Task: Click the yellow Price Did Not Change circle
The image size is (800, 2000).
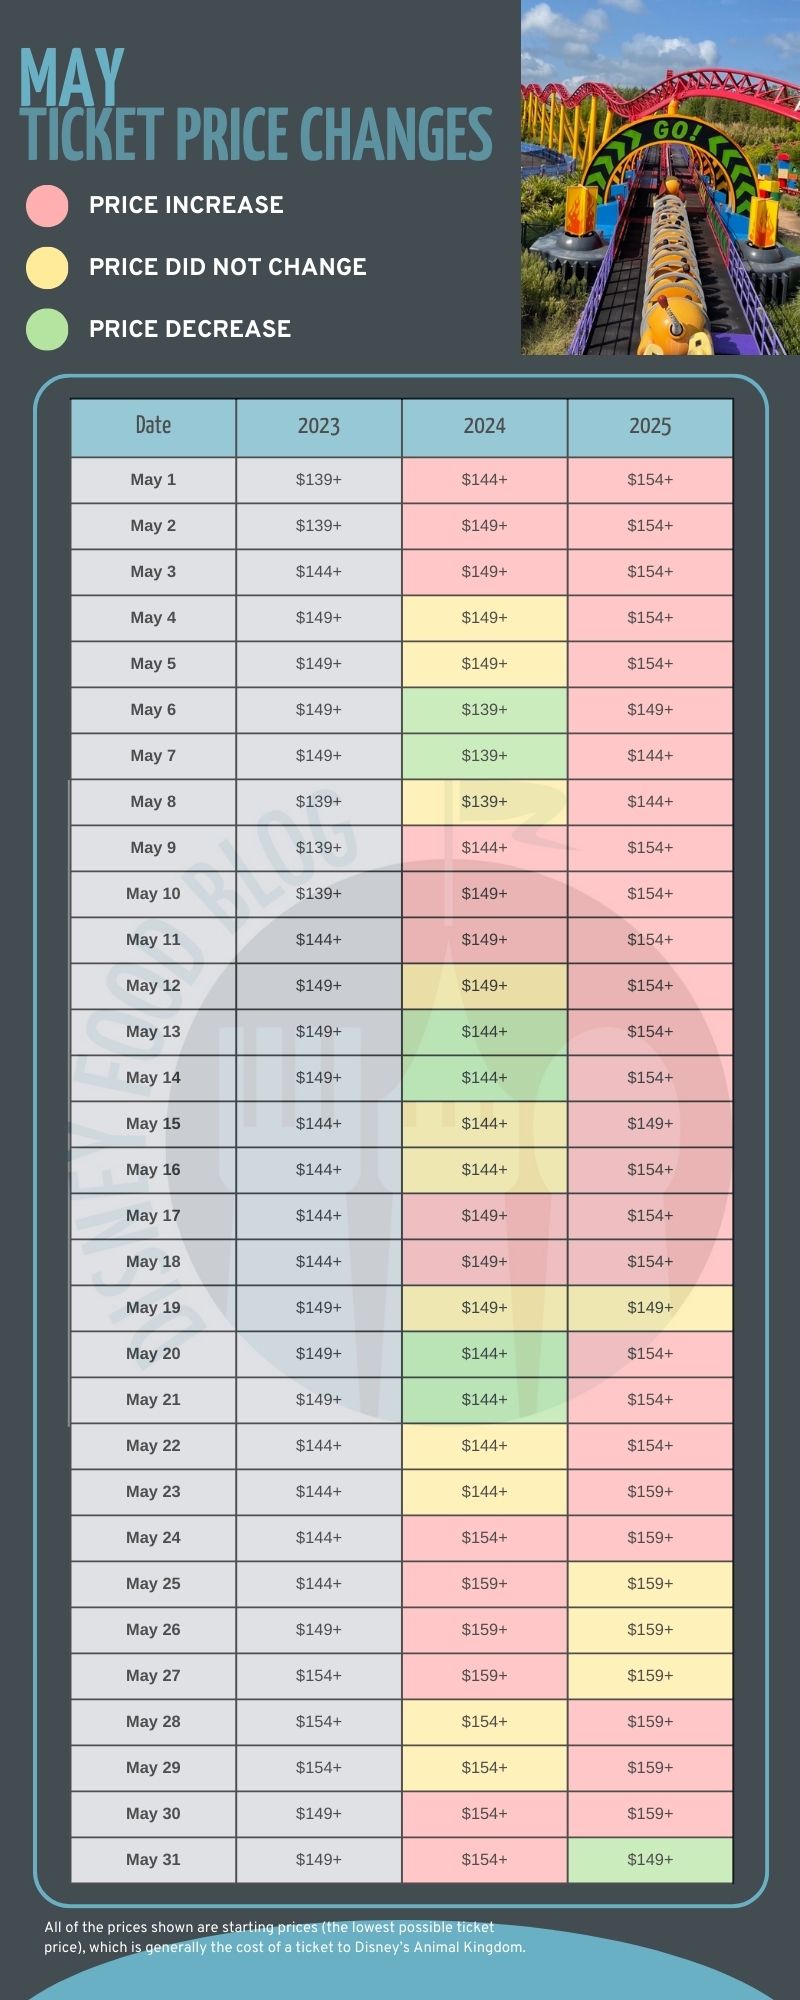Action: [x=47, y=267]
